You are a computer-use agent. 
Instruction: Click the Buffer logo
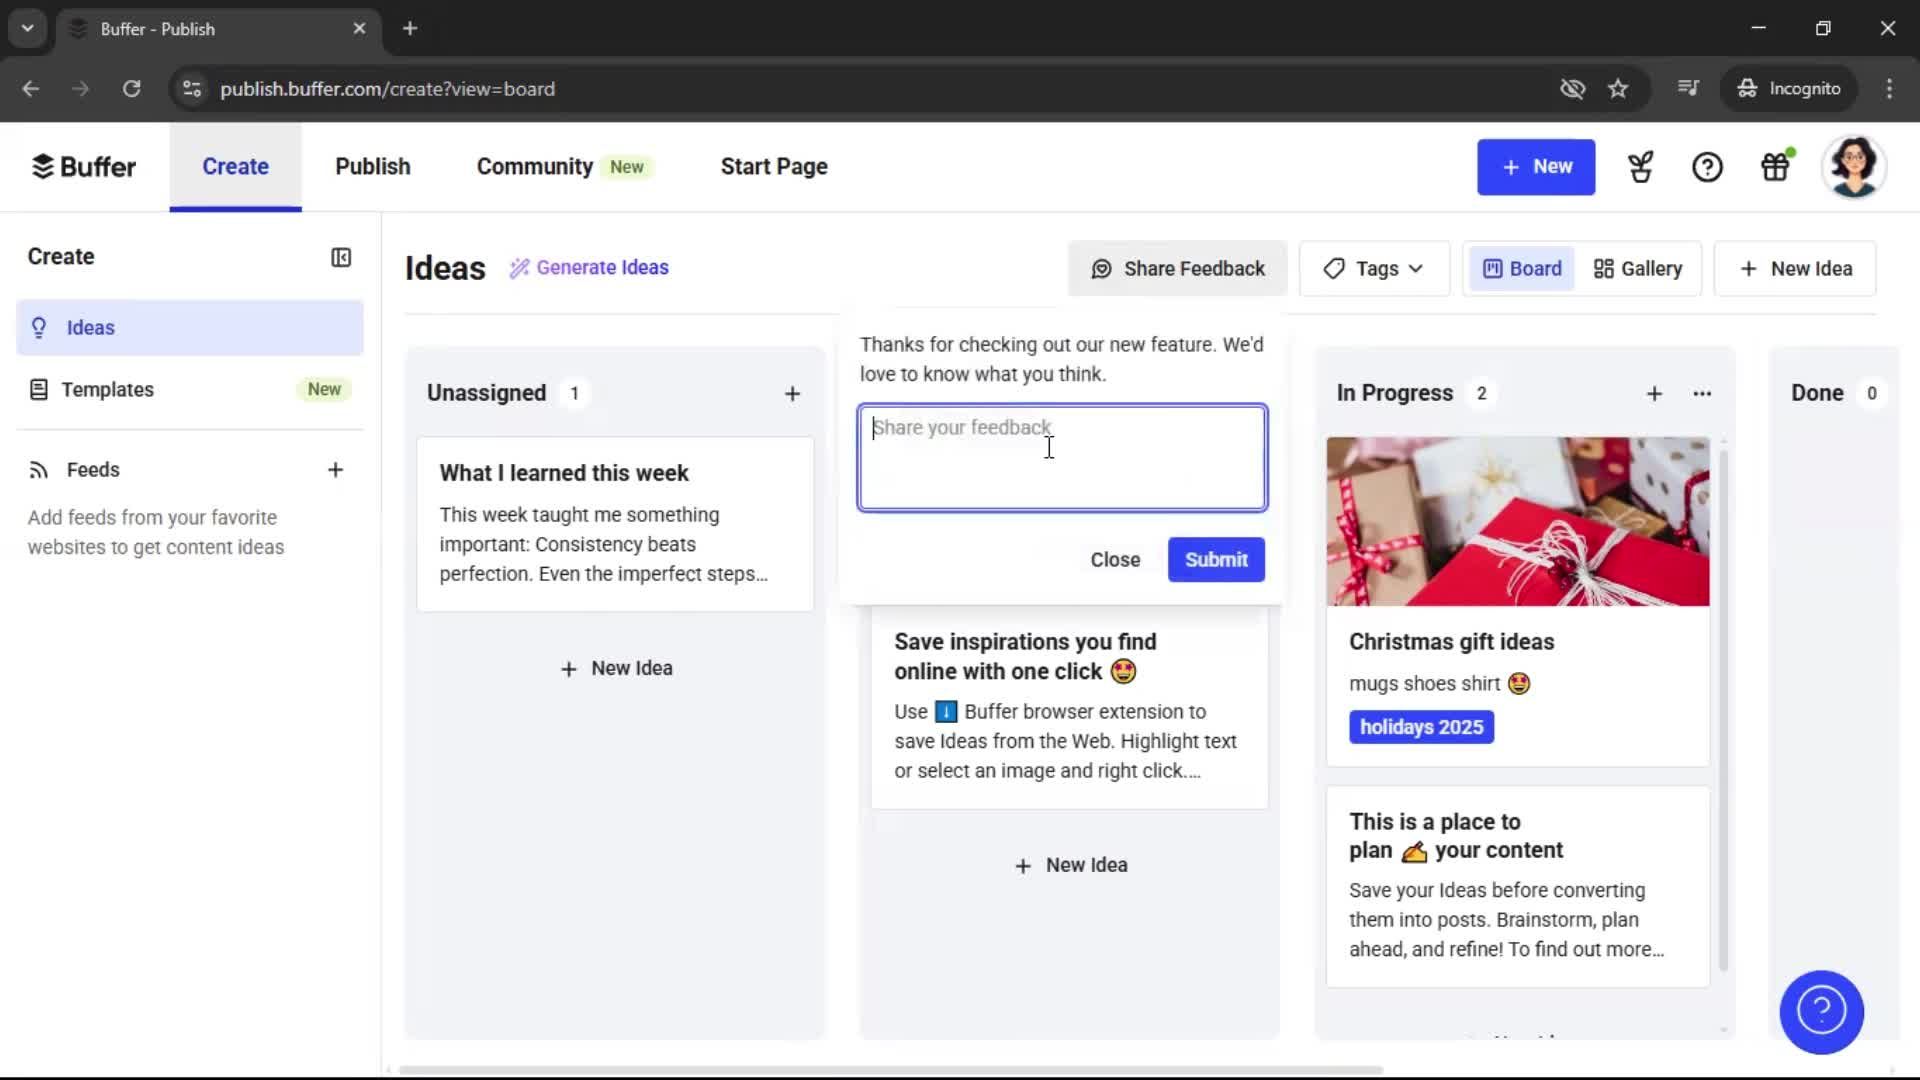[84, 166]
